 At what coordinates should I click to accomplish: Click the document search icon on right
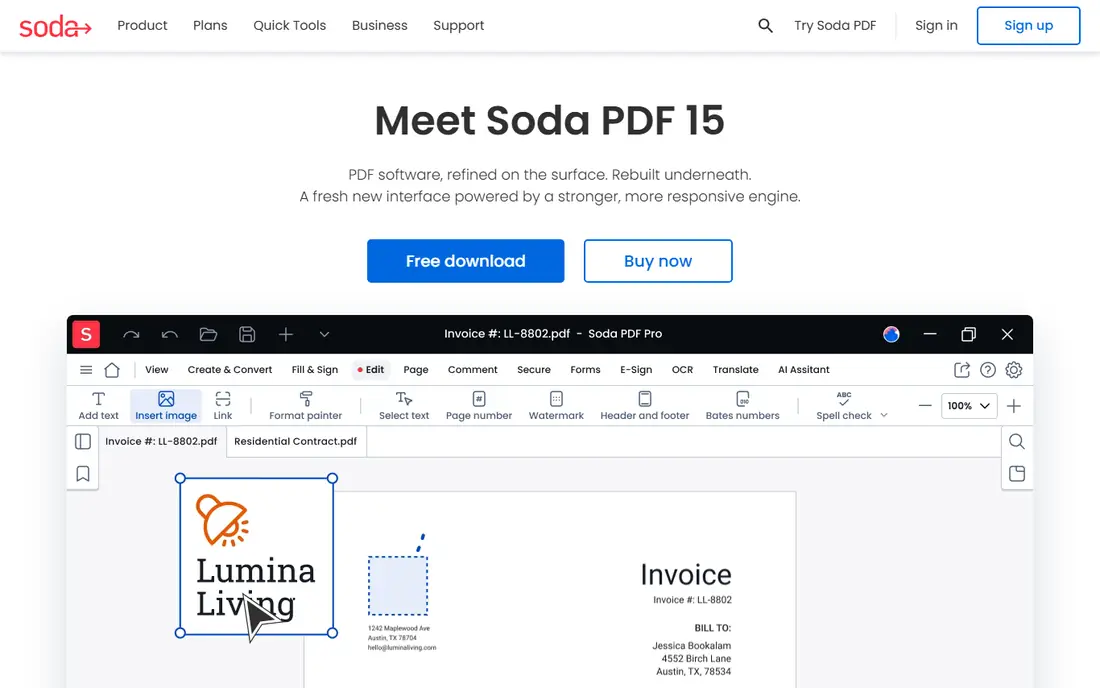tap(1017, 441)
